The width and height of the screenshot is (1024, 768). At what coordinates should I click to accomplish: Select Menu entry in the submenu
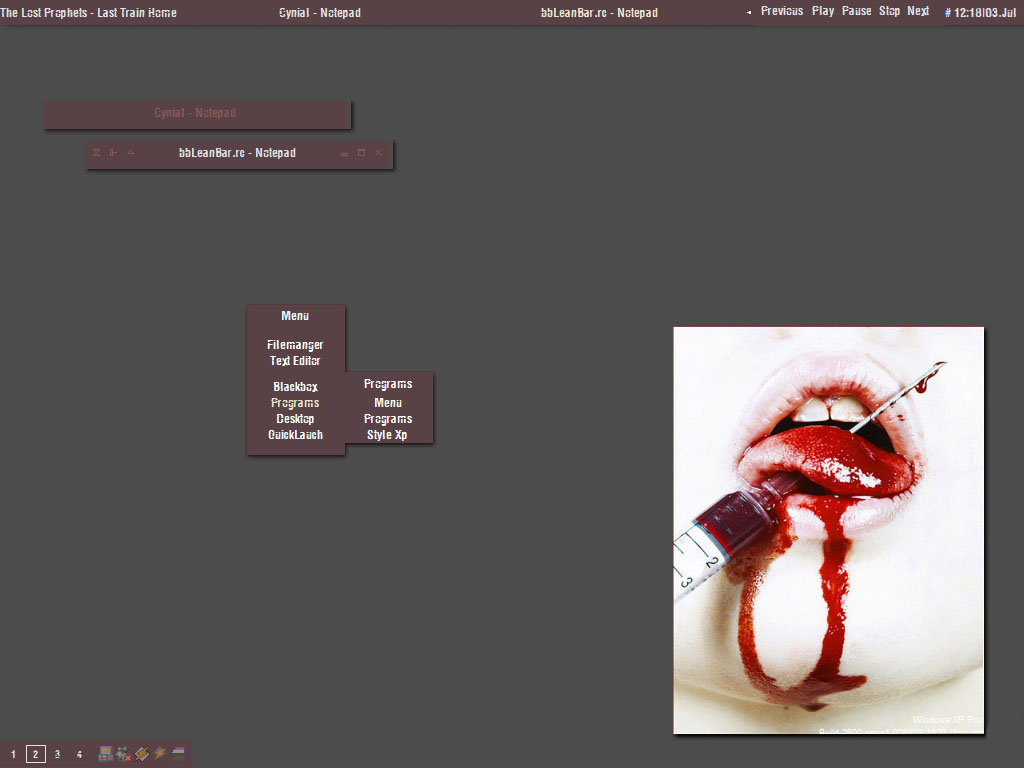click(388, 403)
